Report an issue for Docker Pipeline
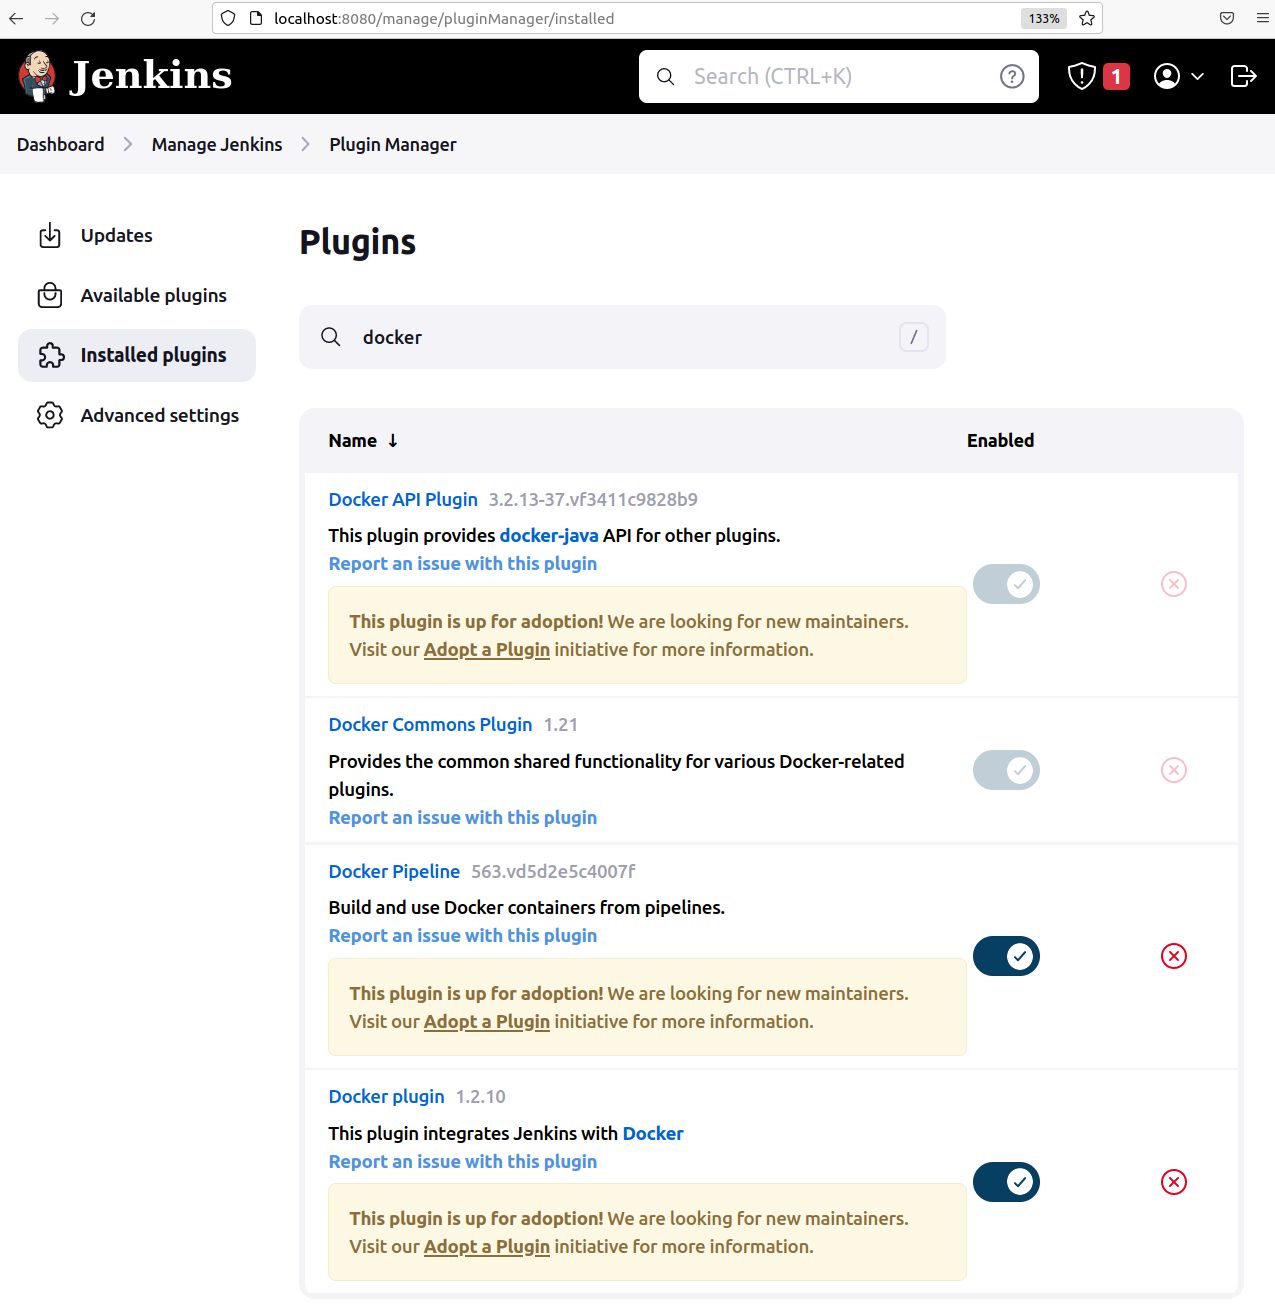The height and width of the screenshot is (1316, 1275). pyautogui.click(x=463, y=936)
